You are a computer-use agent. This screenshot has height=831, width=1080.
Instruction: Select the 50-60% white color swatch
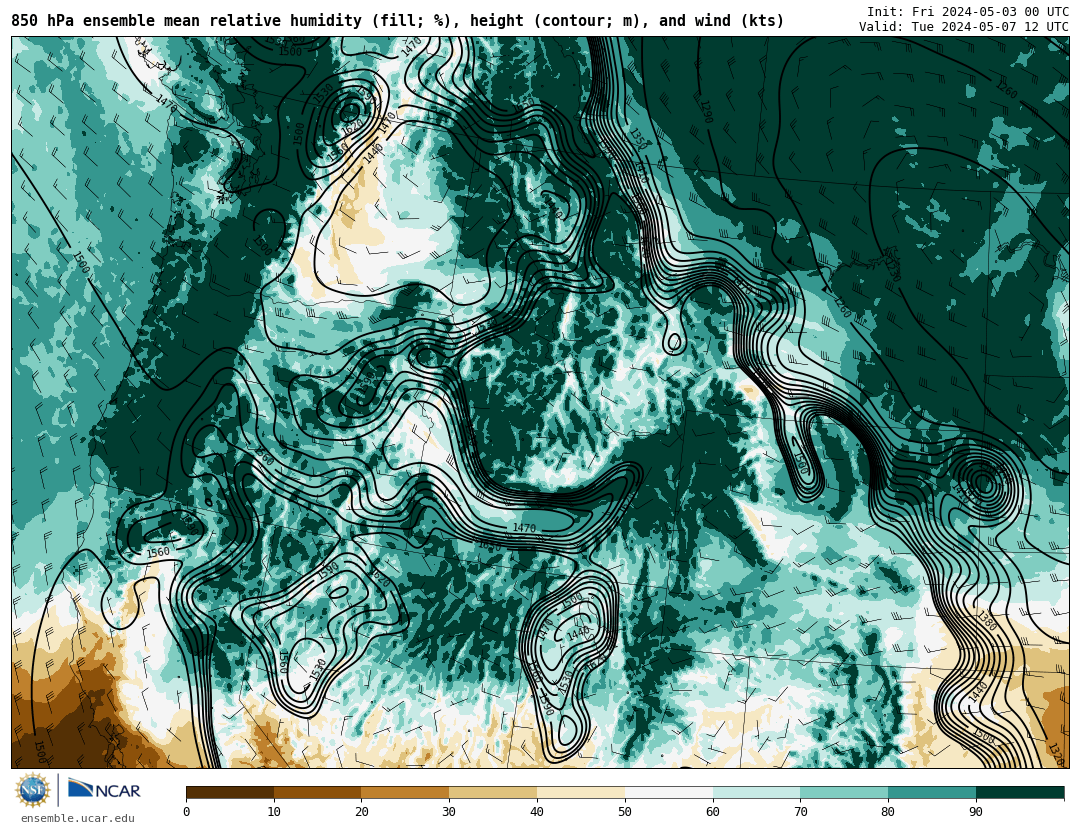[669, 792]
